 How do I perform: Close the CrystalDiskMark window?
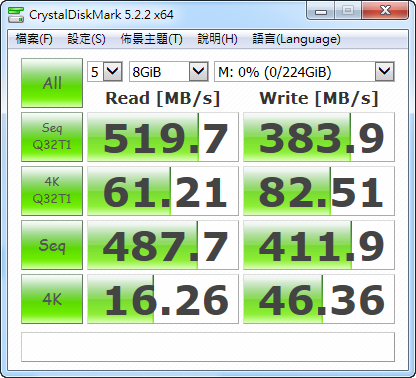coord(385,11)
